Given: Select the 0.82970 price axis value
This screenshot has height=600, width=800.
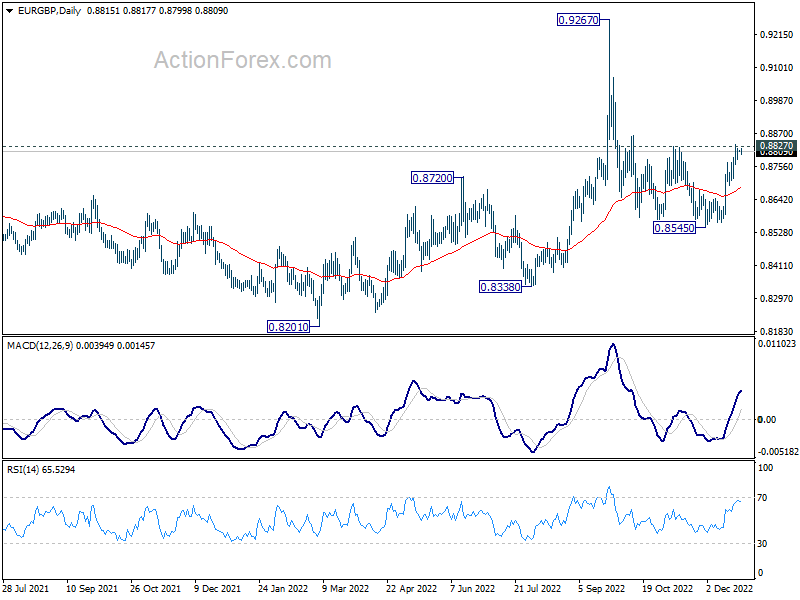Looking at the screenshot, I should tap(777, 298).
